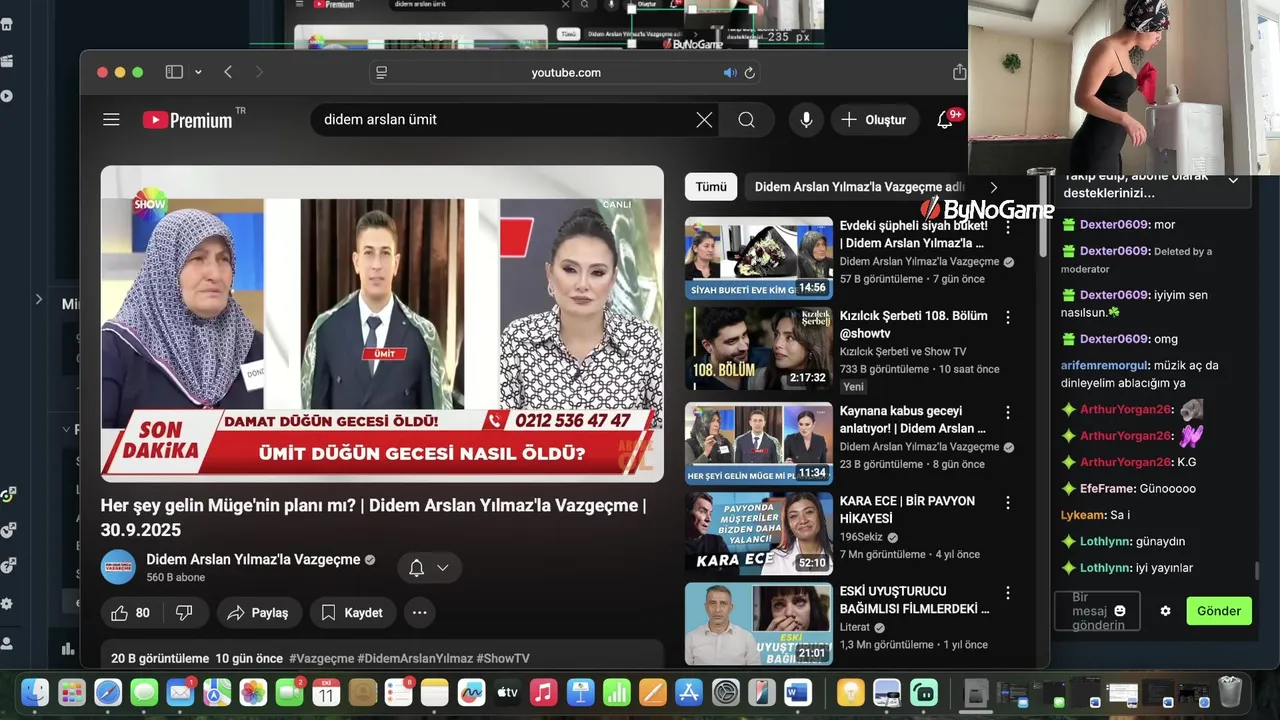Play 'Kızılcık Şerbeti 108. Bölüm' thumbnail
Screen dimensions: 1280x720
pos(758,348)
